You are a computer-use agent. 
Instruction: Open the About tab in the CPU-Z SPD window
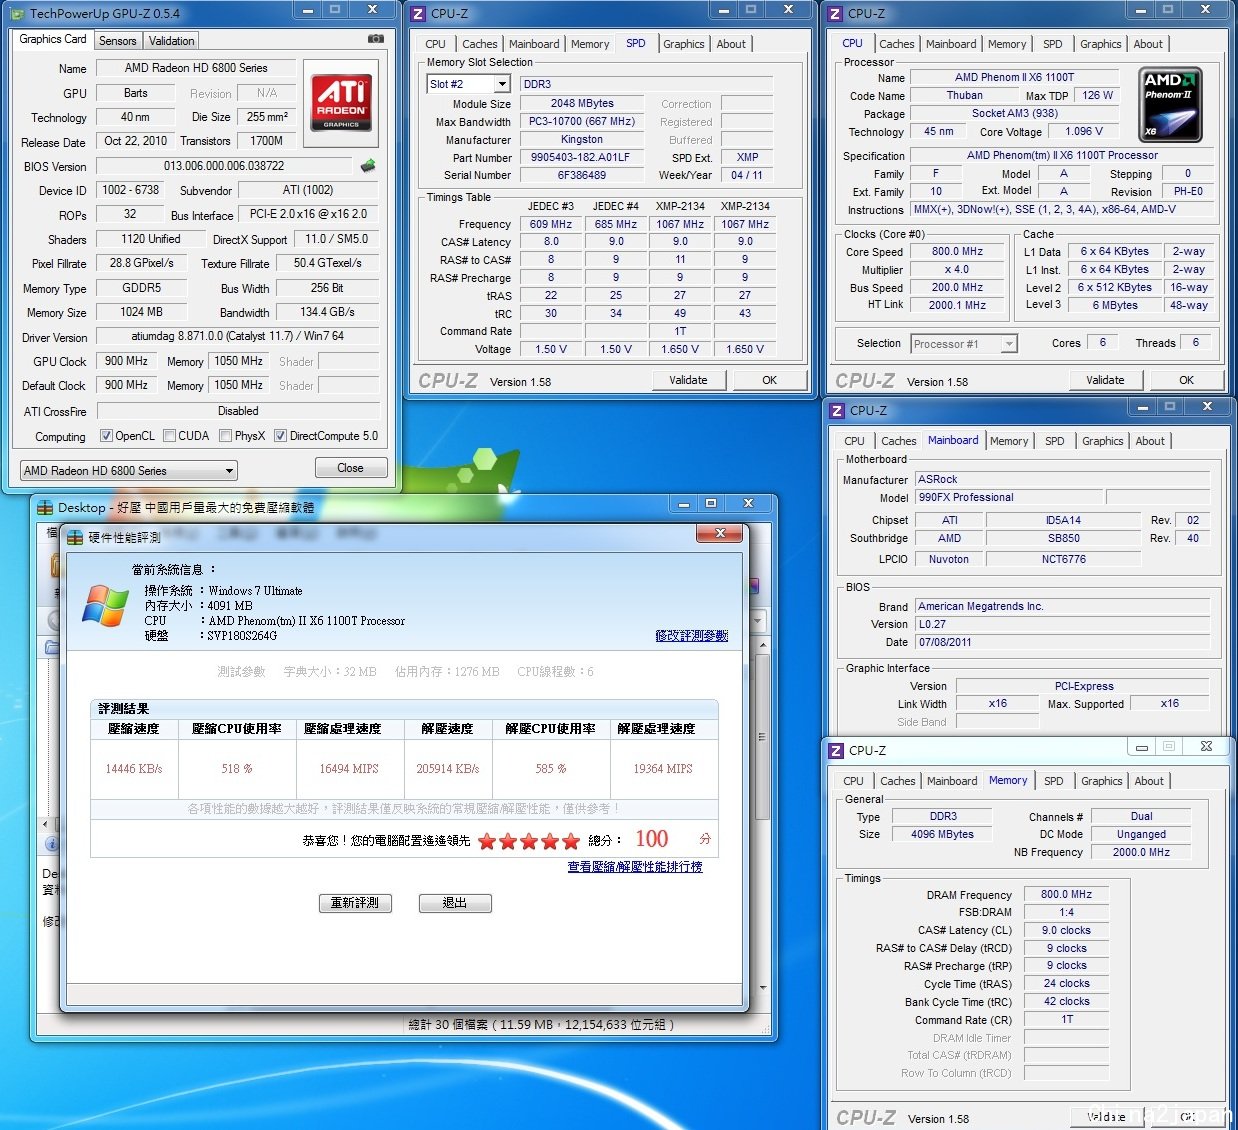[x=731, y=44]
